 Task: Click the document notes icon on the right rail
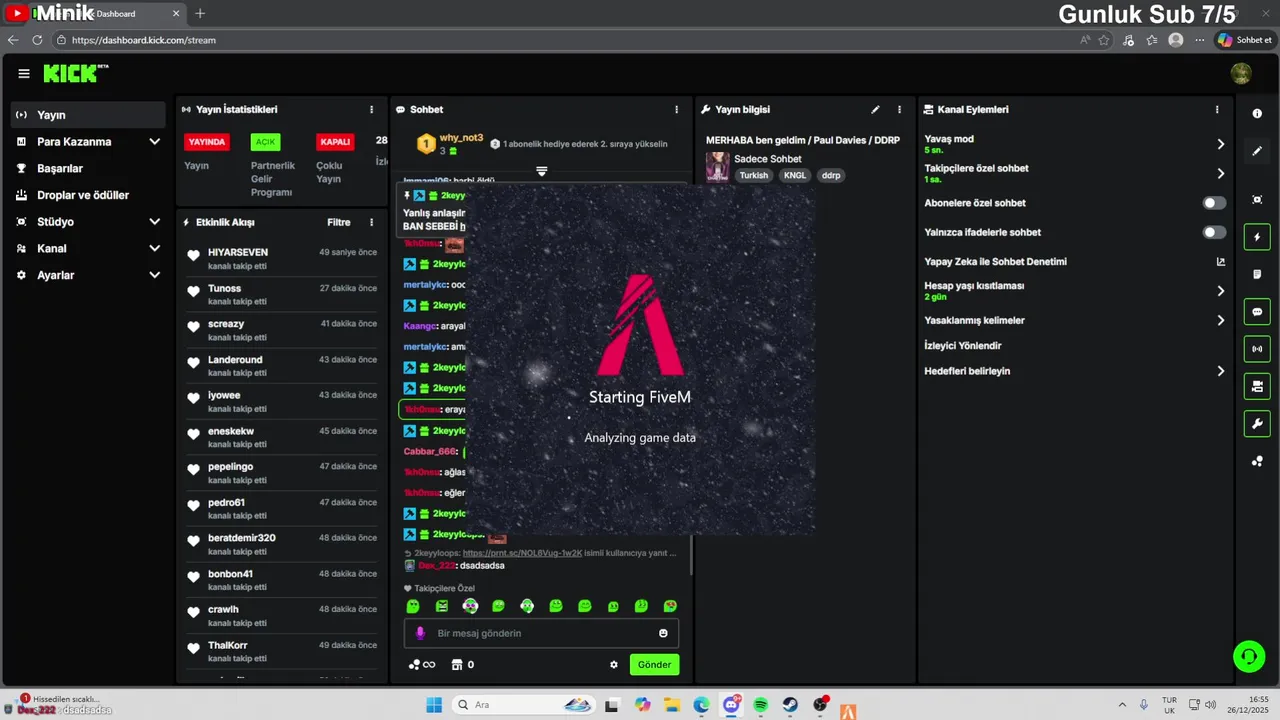[x=1257, y=274]
